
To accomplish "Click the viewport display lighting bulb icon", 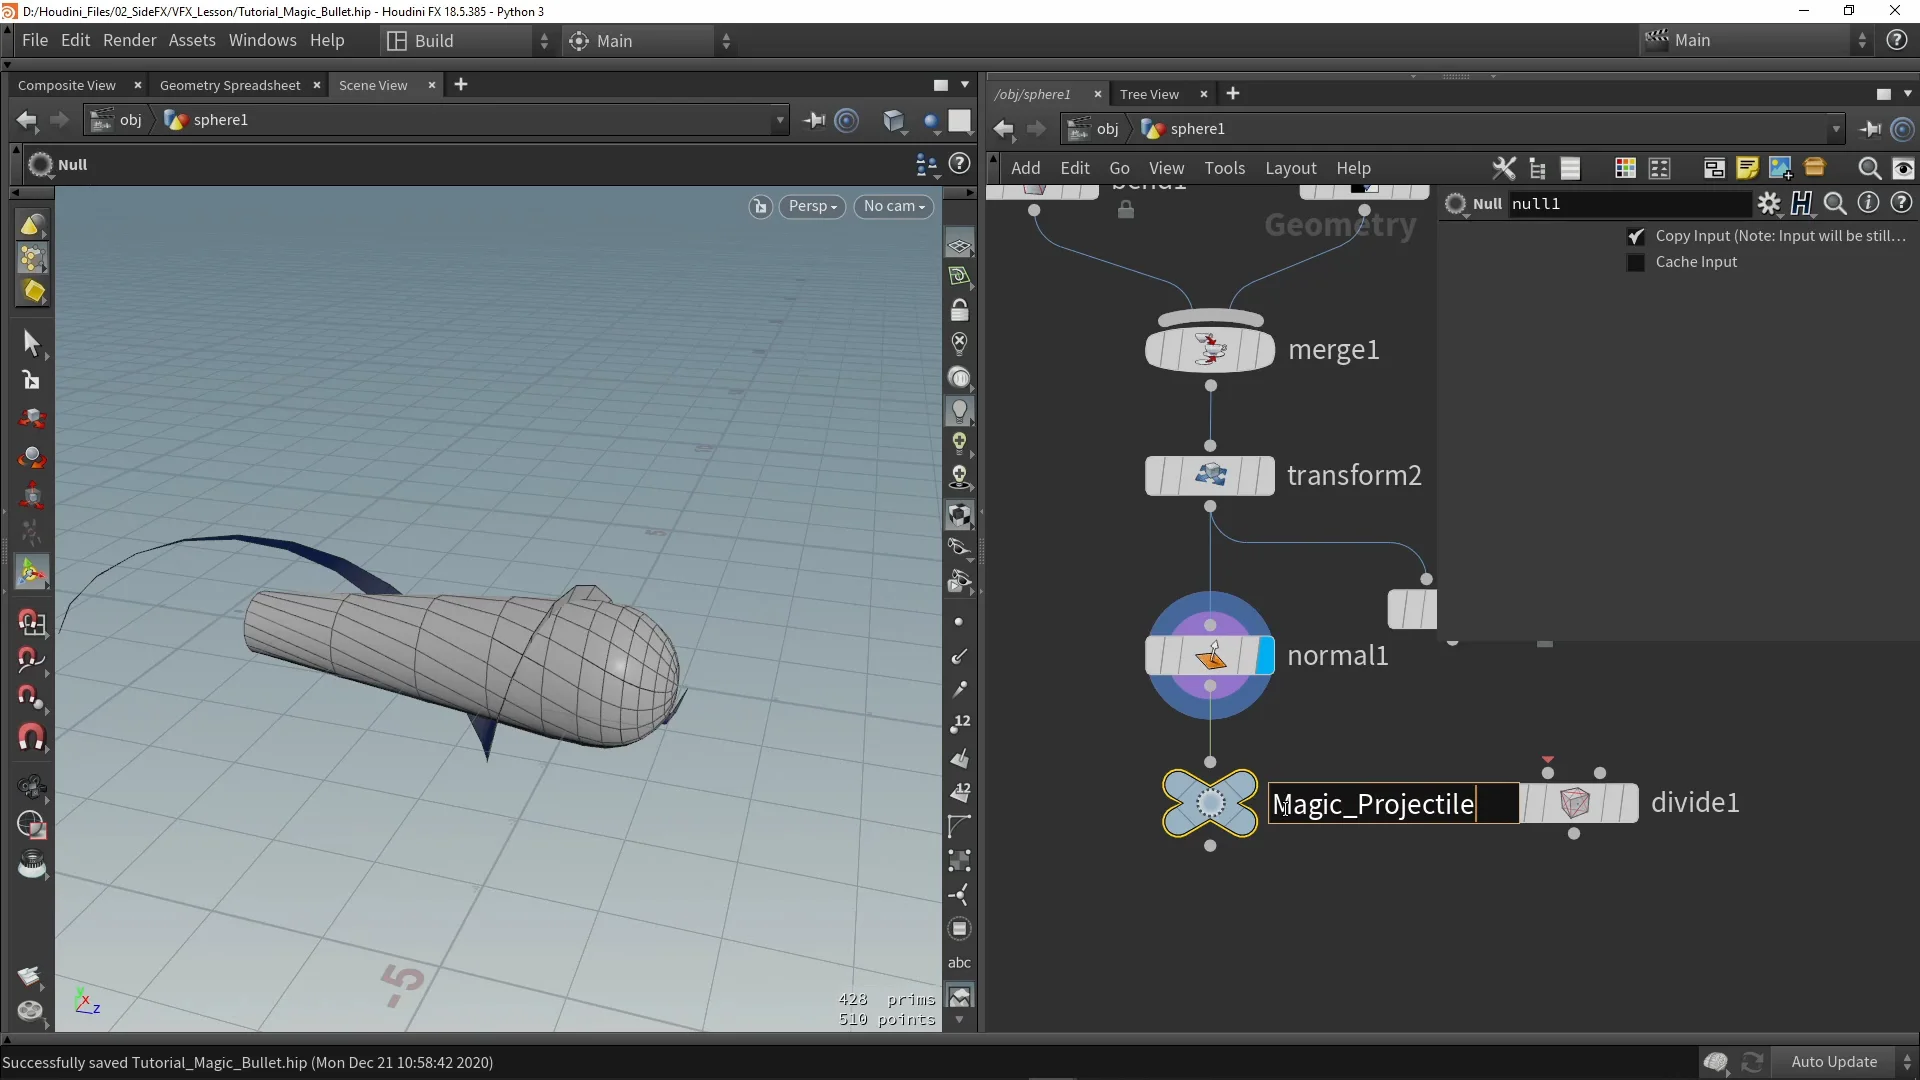I will coord(959,410).
